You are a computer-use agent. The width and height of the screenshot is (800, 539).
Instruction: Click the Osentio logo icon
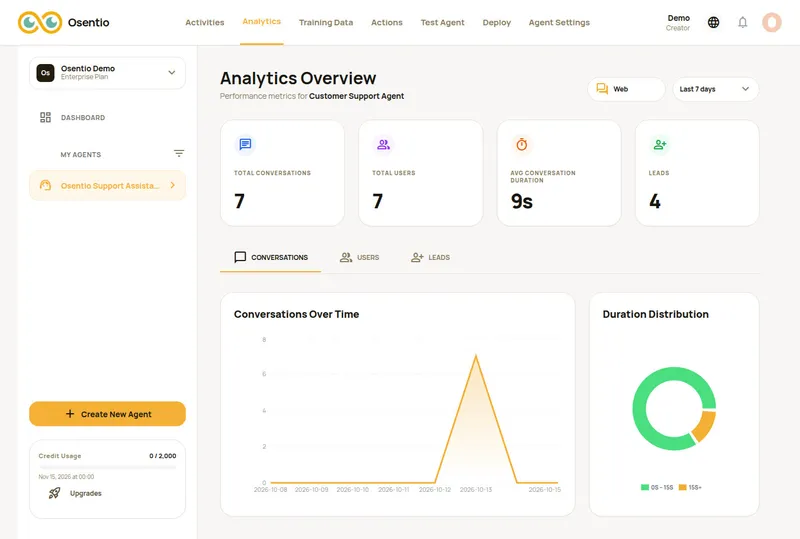click(40, 22)
